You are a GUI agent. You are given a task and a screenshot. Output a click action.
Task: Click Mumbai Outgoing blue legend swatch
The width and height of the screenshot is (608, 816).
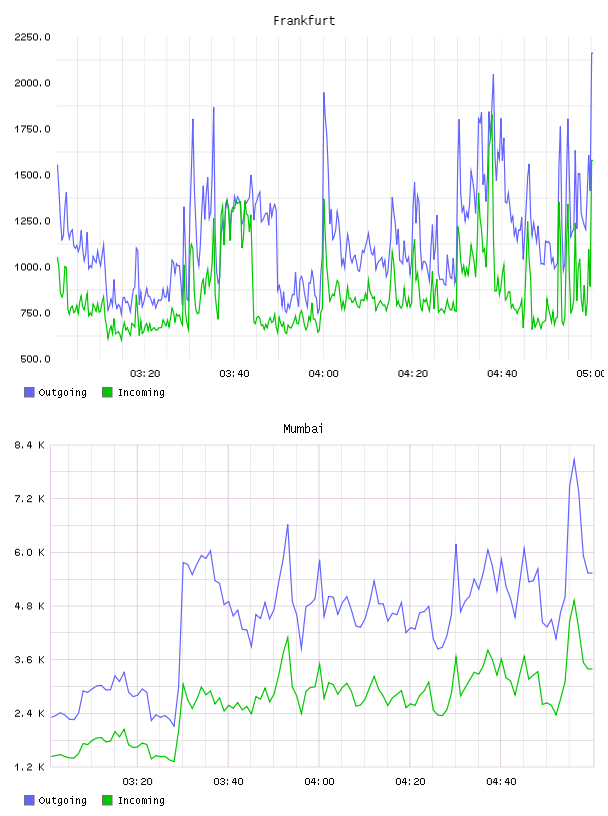coord(29,800)
